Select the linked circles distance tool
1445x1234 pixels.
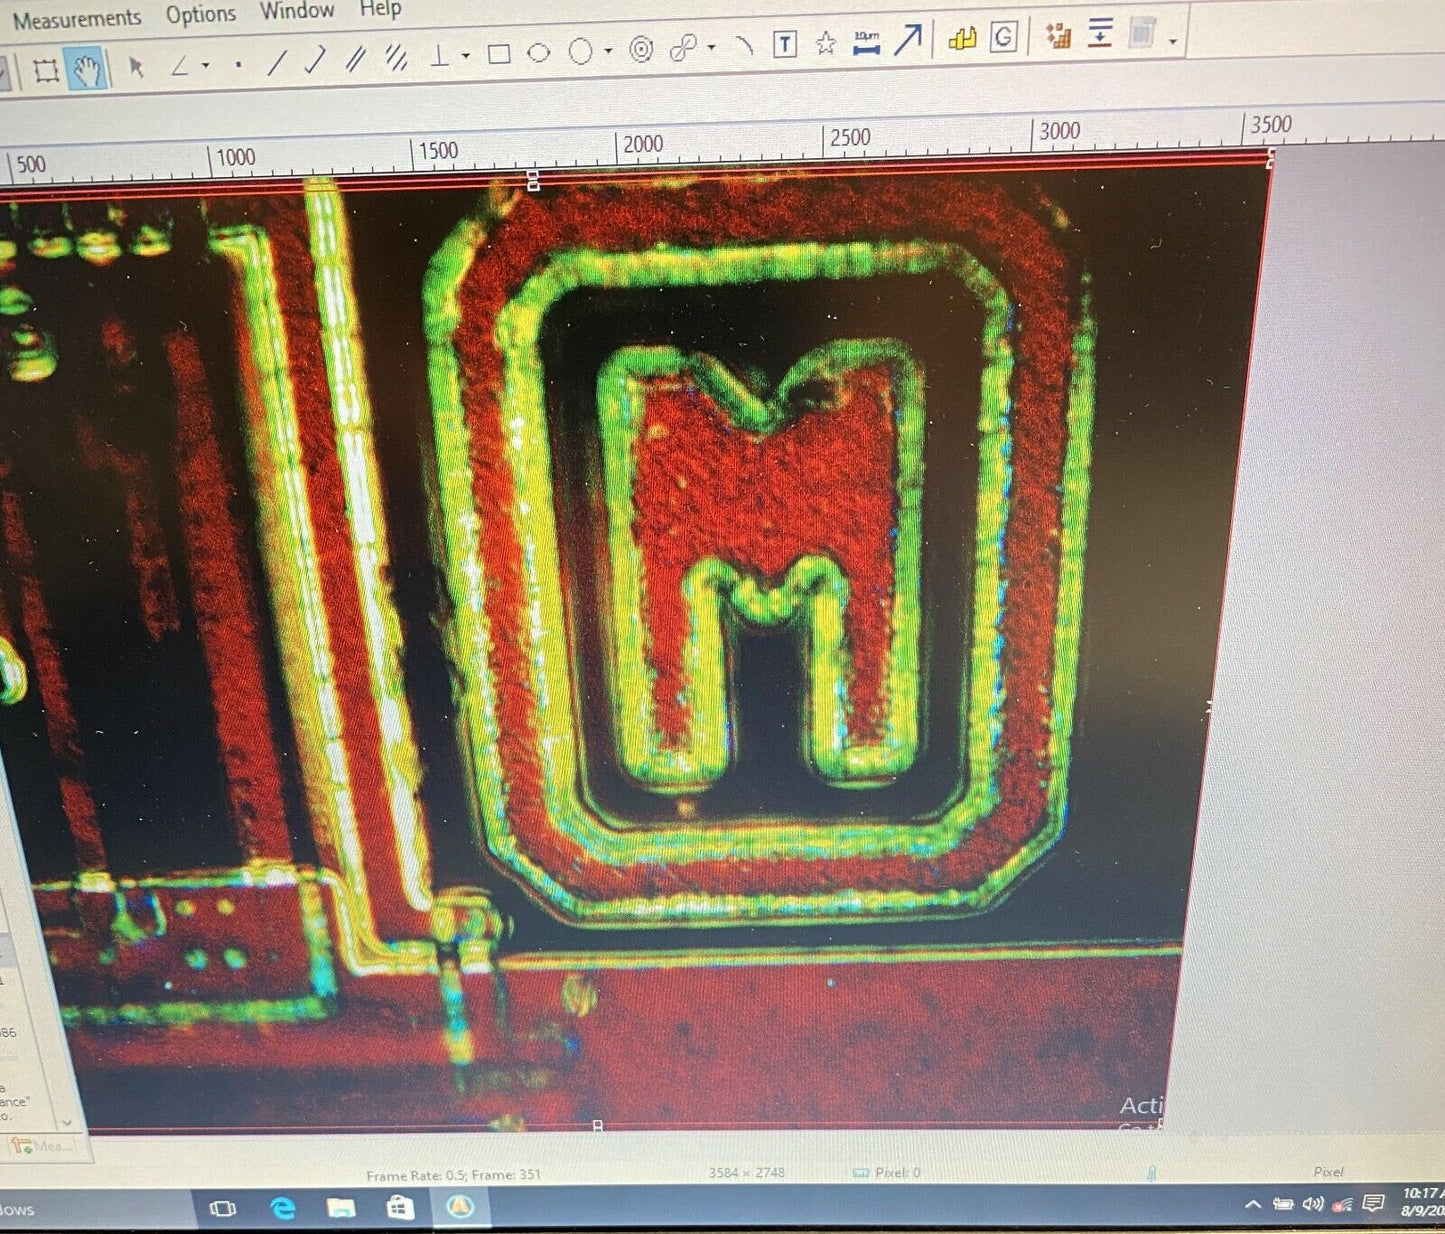pyautogui.click(x=684, y=48)
